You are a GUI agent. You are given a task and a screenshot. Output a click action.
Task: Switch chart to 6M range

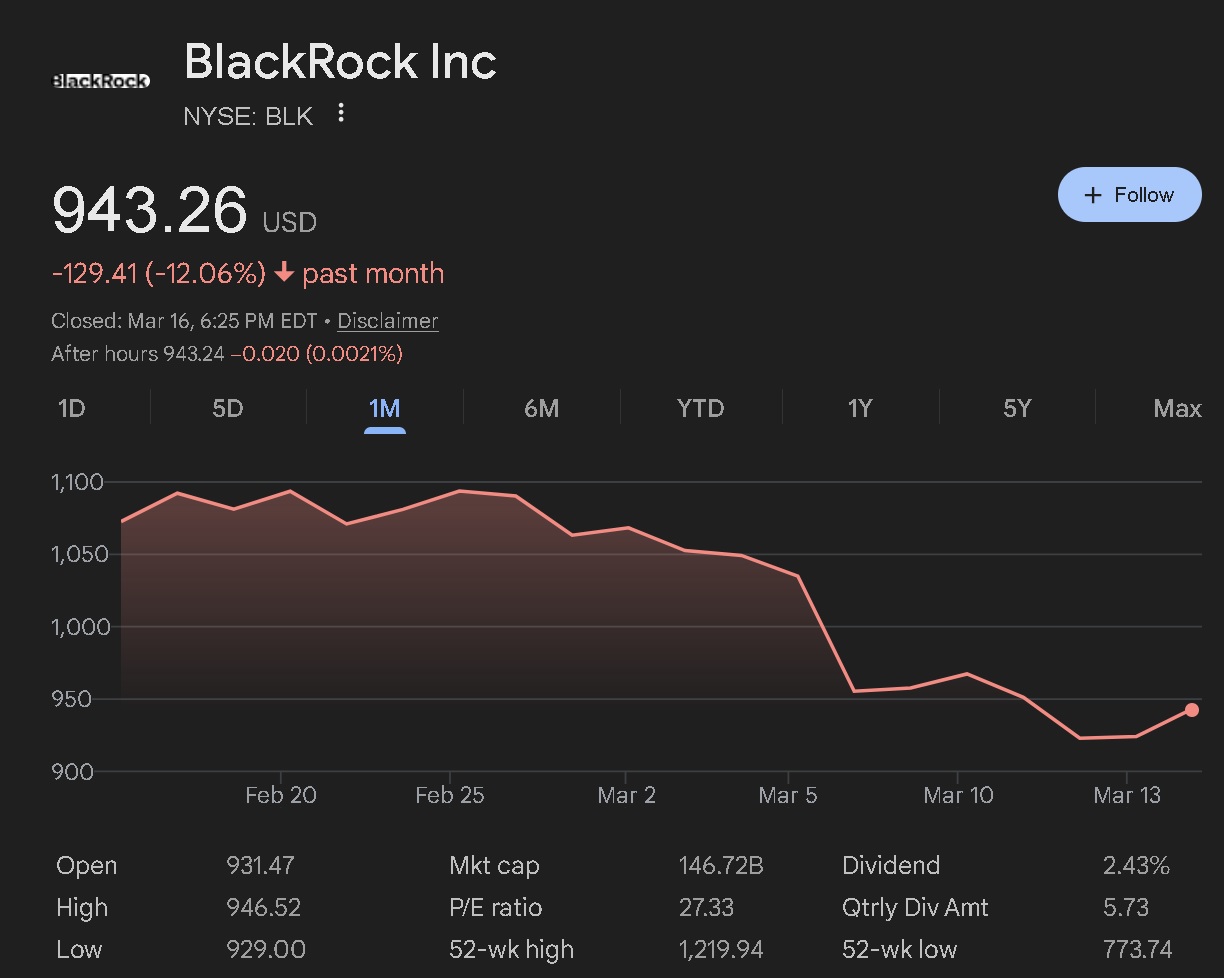coord(541,408)
